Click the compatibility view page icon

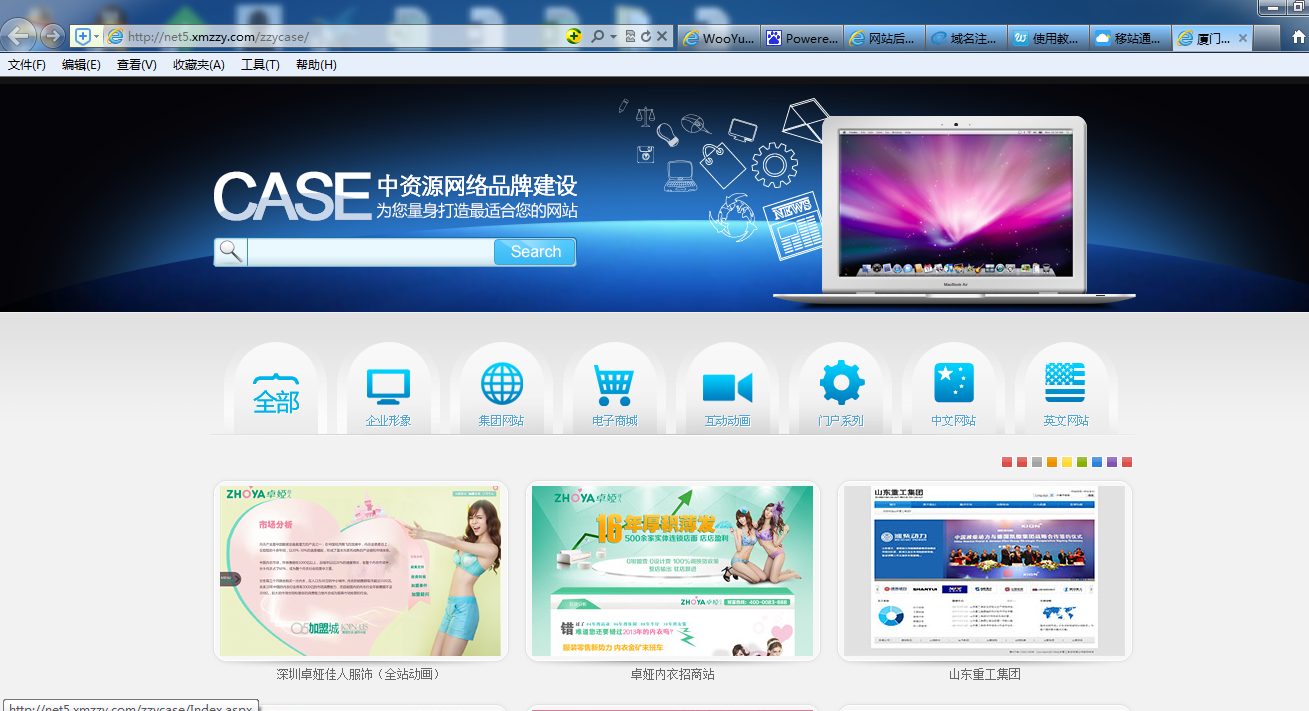tap(630, 37)
